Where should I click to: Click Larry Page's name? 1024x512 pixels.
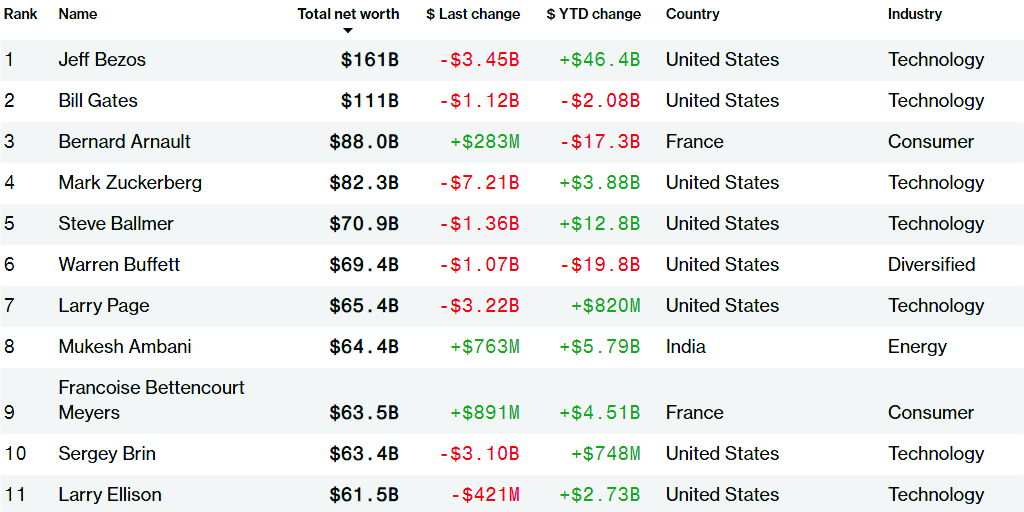tap(104, 306)
